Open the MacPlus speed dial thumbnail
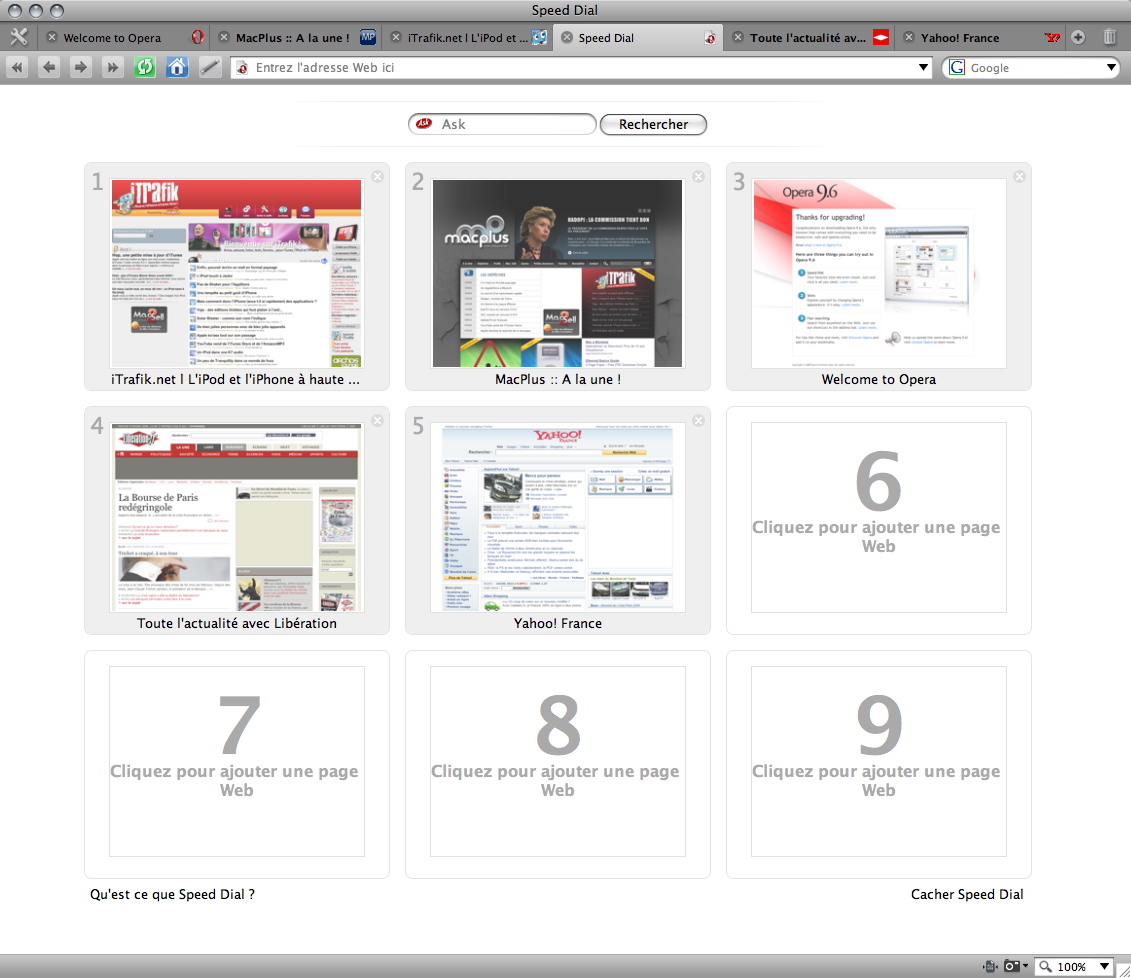This screenshot has width=1131, height=978. (558, 274)
